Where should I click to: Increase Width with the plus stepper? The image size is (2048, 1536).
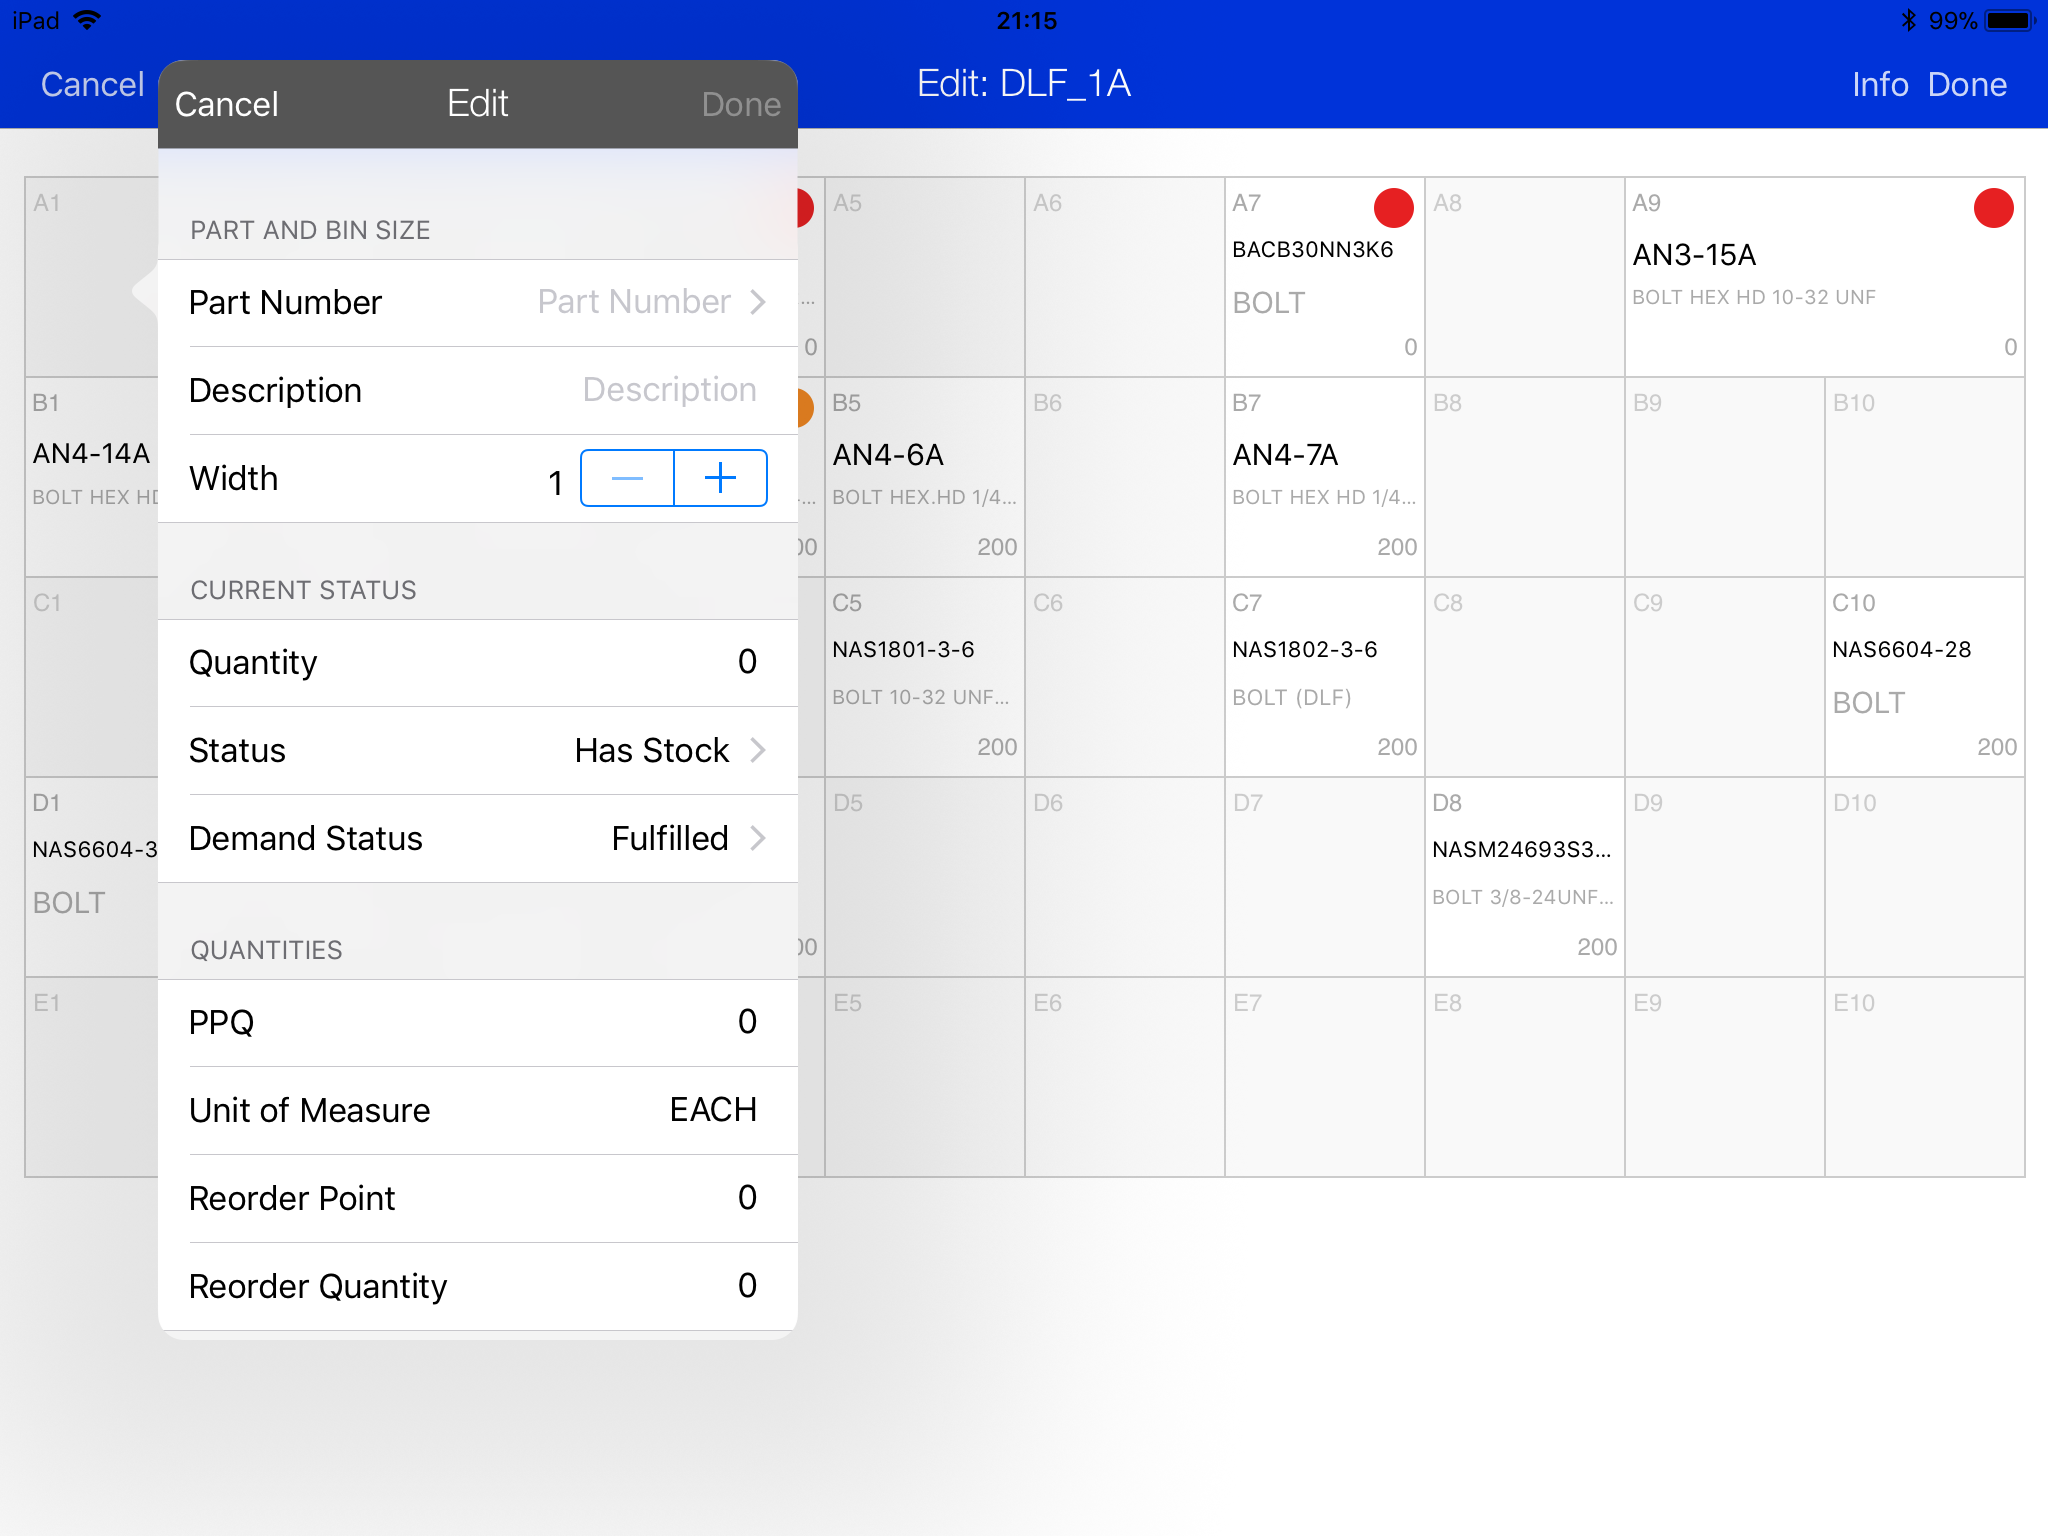click(x=720, y=478)
